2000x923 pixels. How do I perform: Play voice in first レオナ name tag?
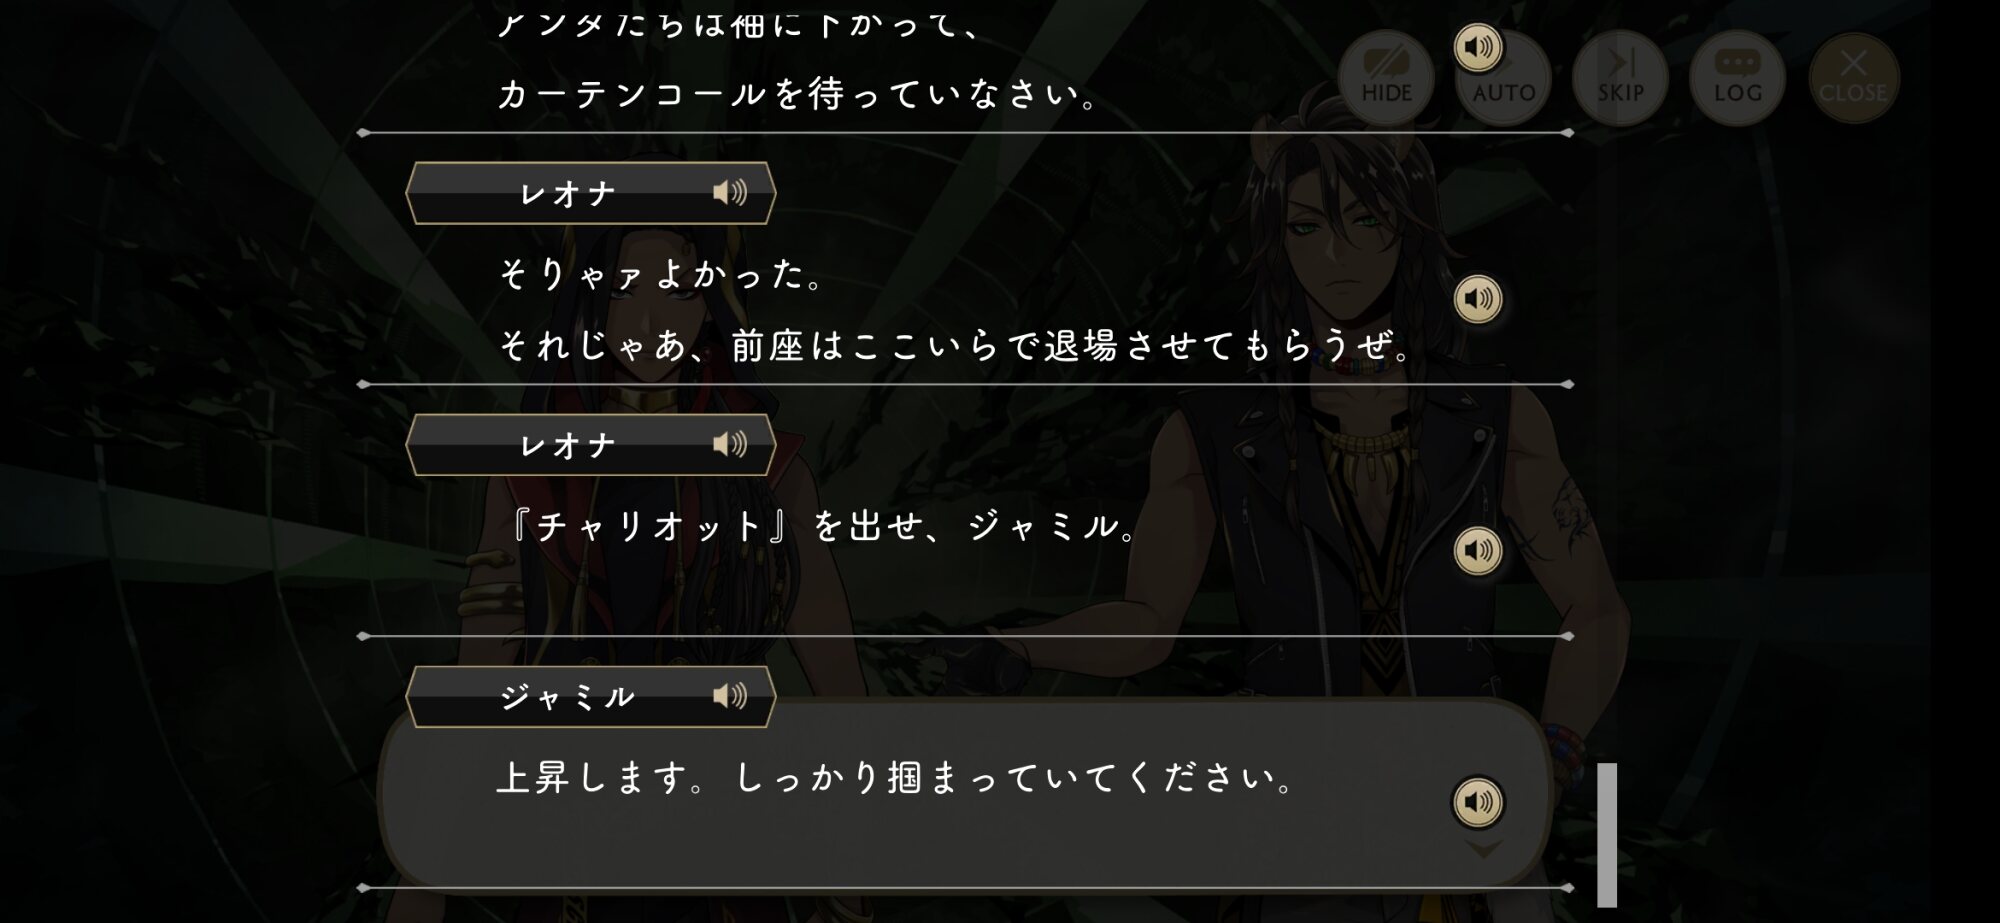(x=730, y=192)
